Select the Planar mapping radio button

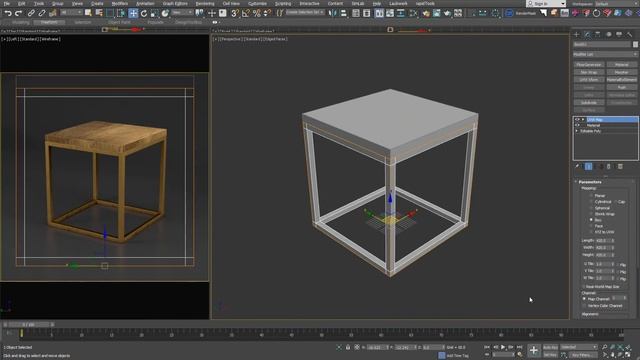pos(591,196)
